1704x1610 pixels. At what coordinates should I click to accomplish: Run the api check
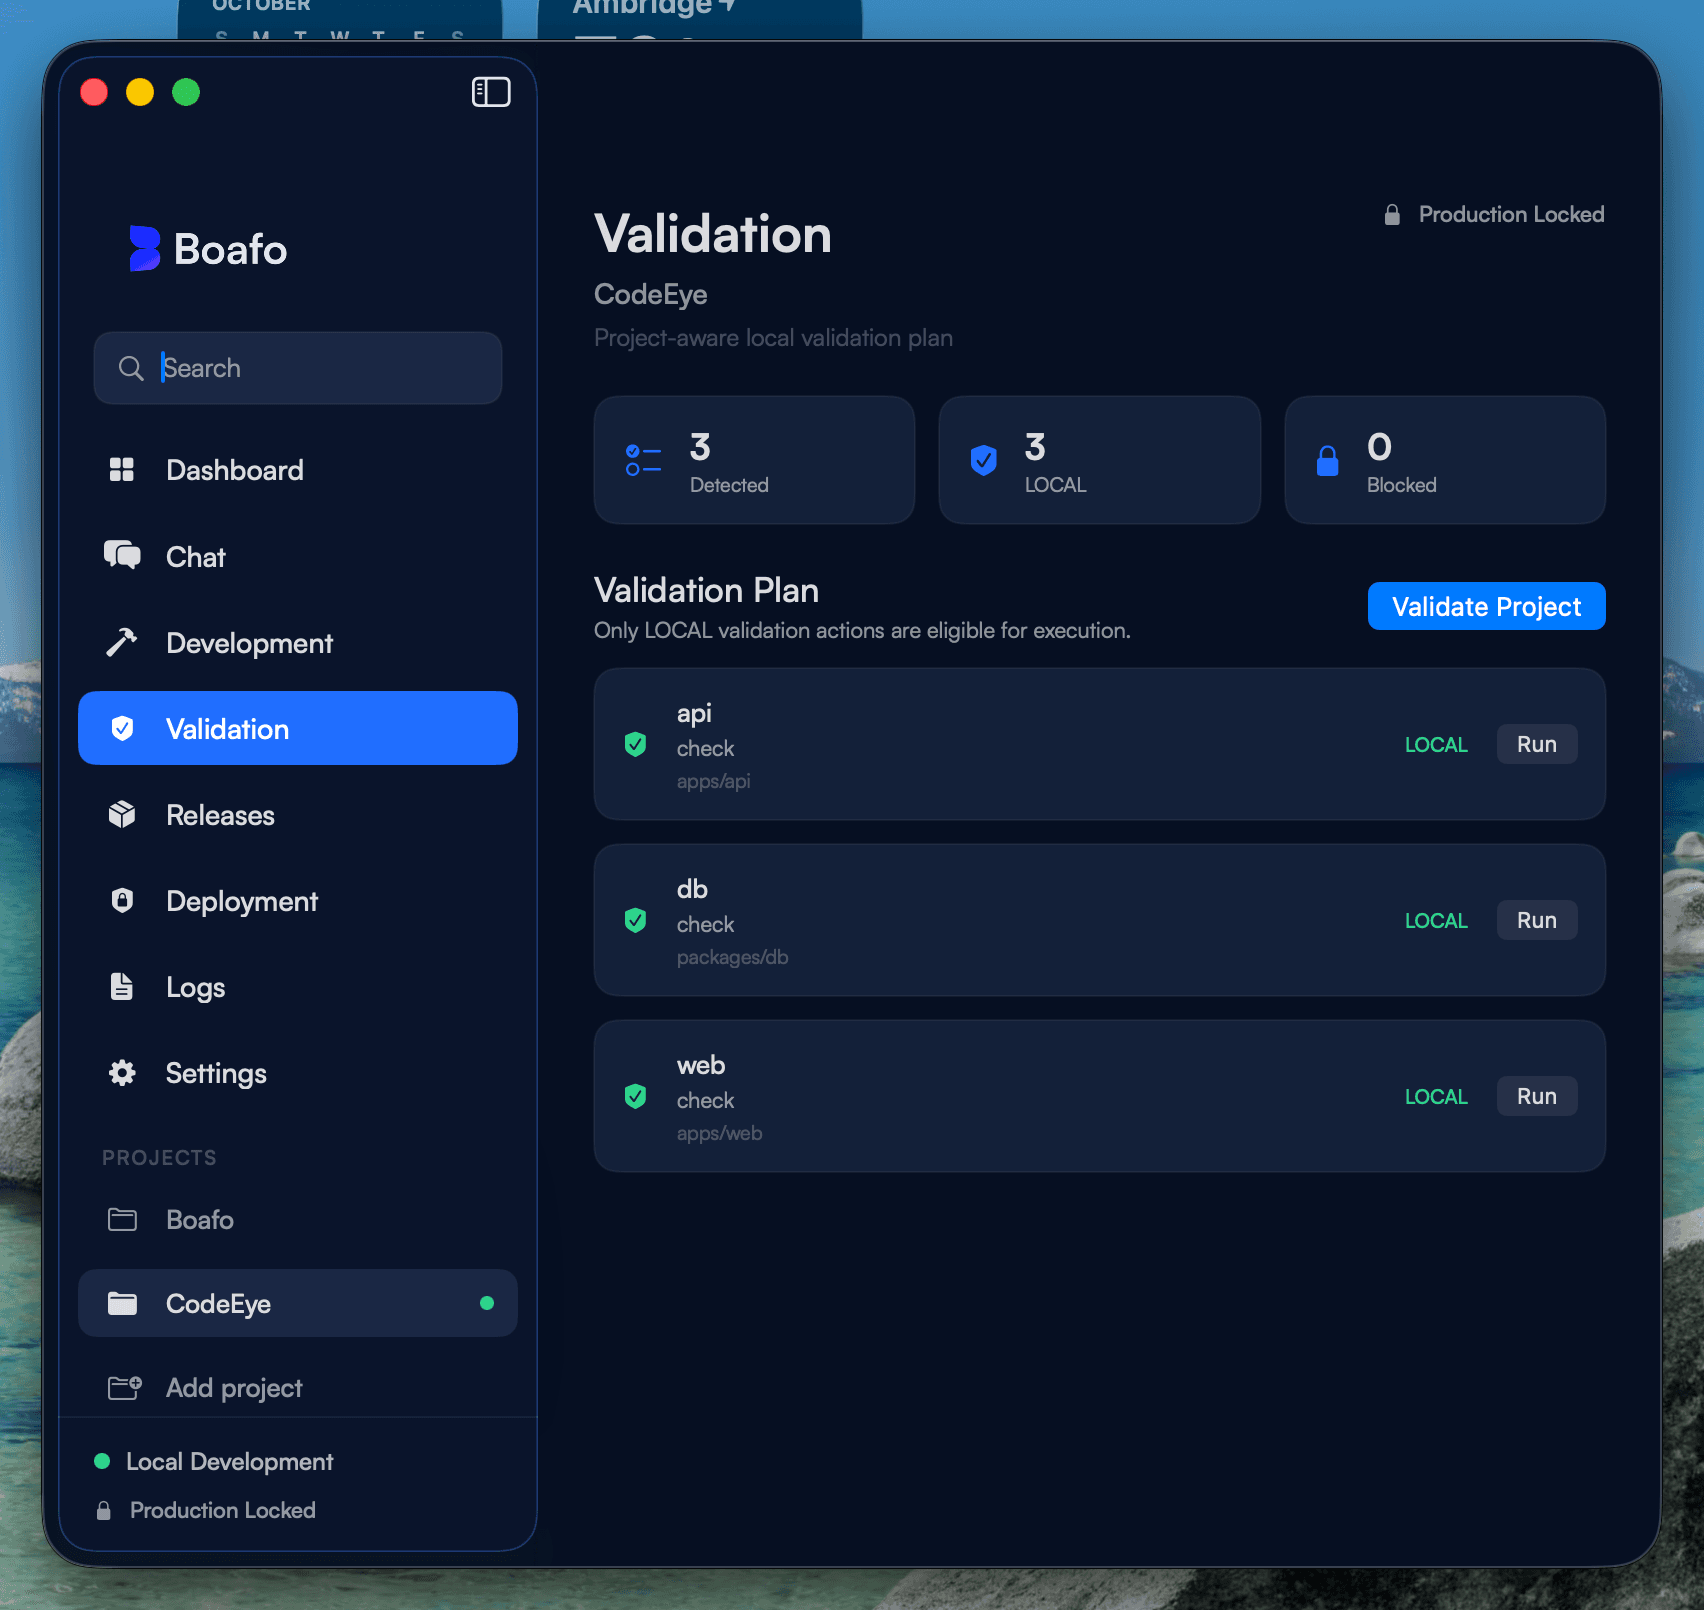(x=1537, y=744)
